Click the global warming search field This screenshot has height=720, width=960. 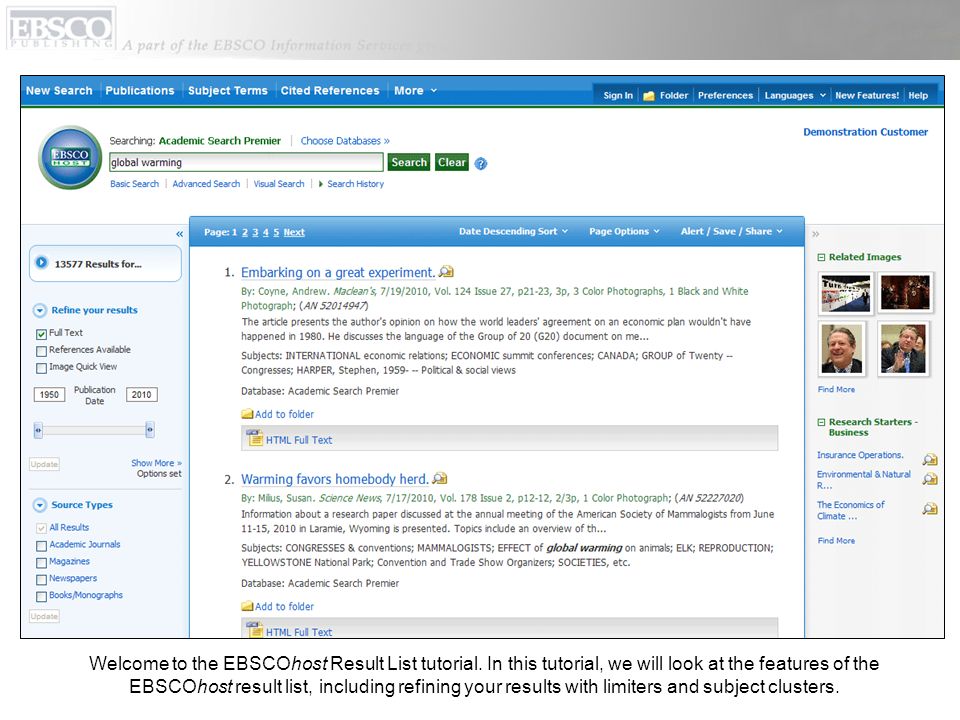(246, 162)
